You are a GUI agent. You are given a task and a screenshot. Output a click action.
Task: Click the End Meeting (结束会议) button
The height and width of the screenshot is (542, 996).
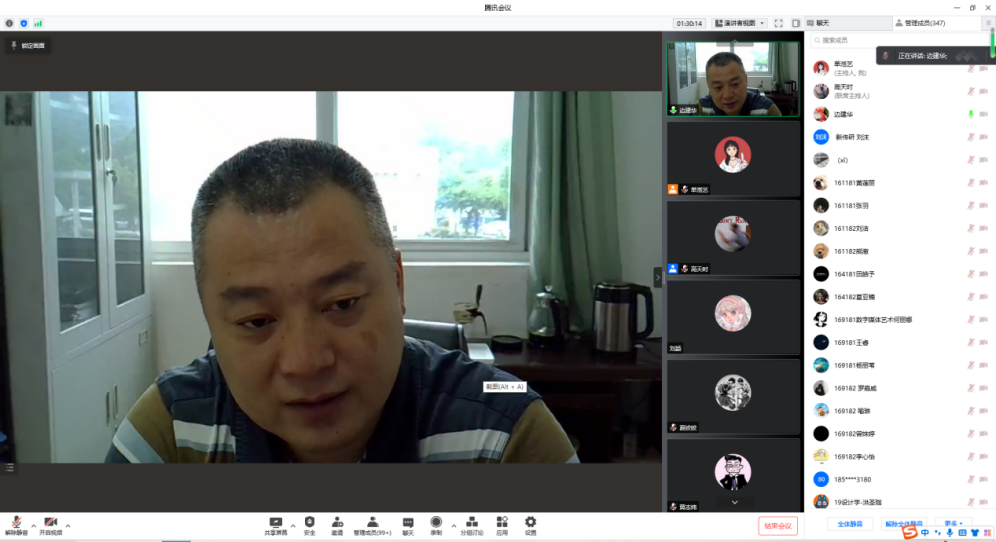(777, 525)
